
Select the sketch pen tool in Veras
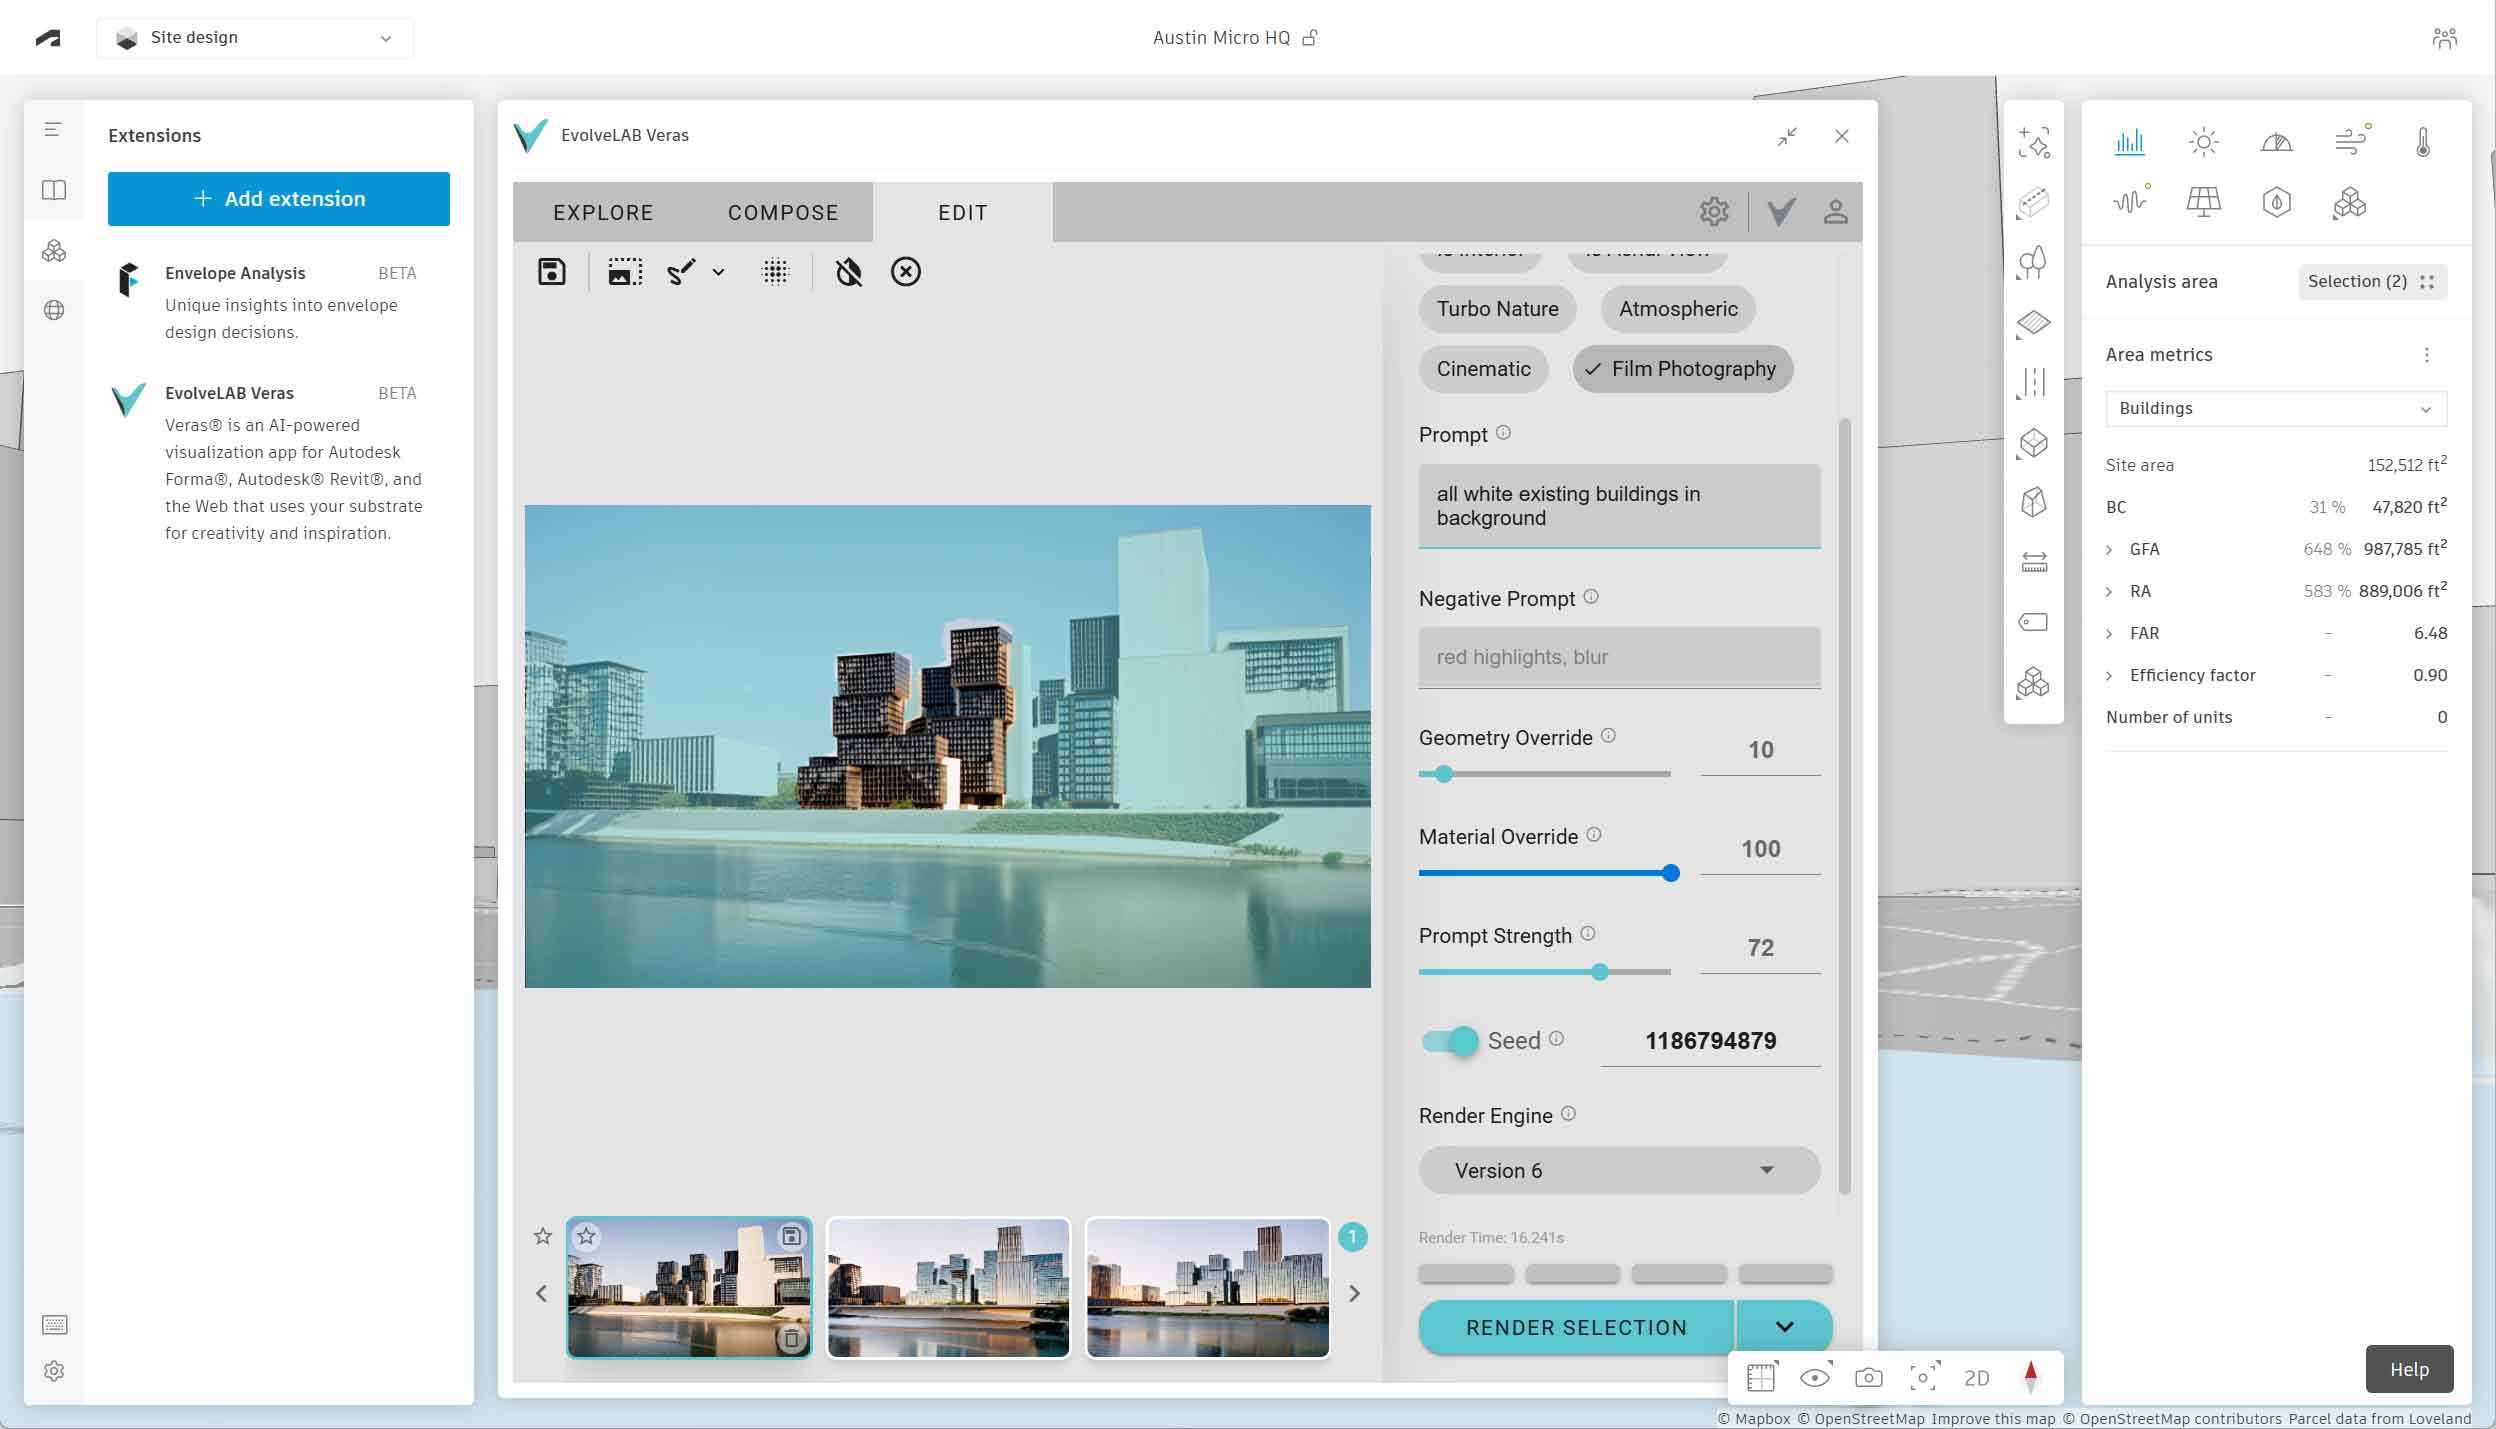pyautogui.click(x=682, y=271)
